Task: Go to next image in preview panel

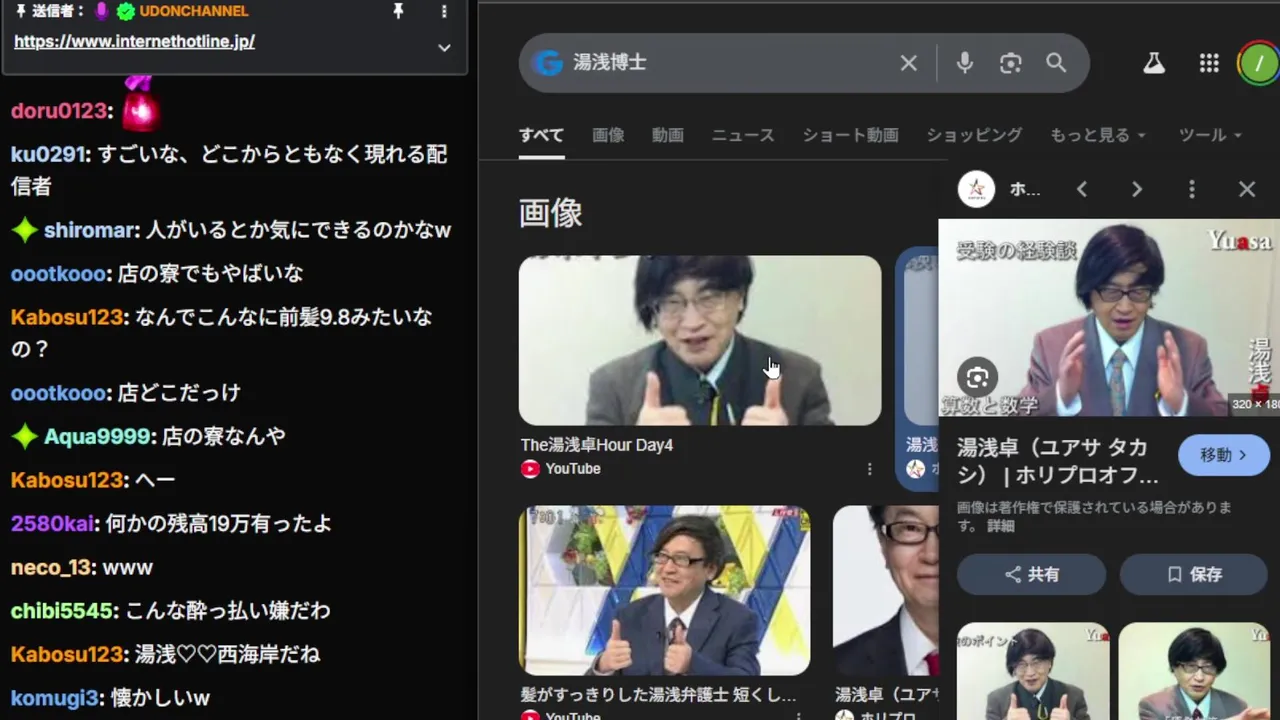Action: point(1136,189)
